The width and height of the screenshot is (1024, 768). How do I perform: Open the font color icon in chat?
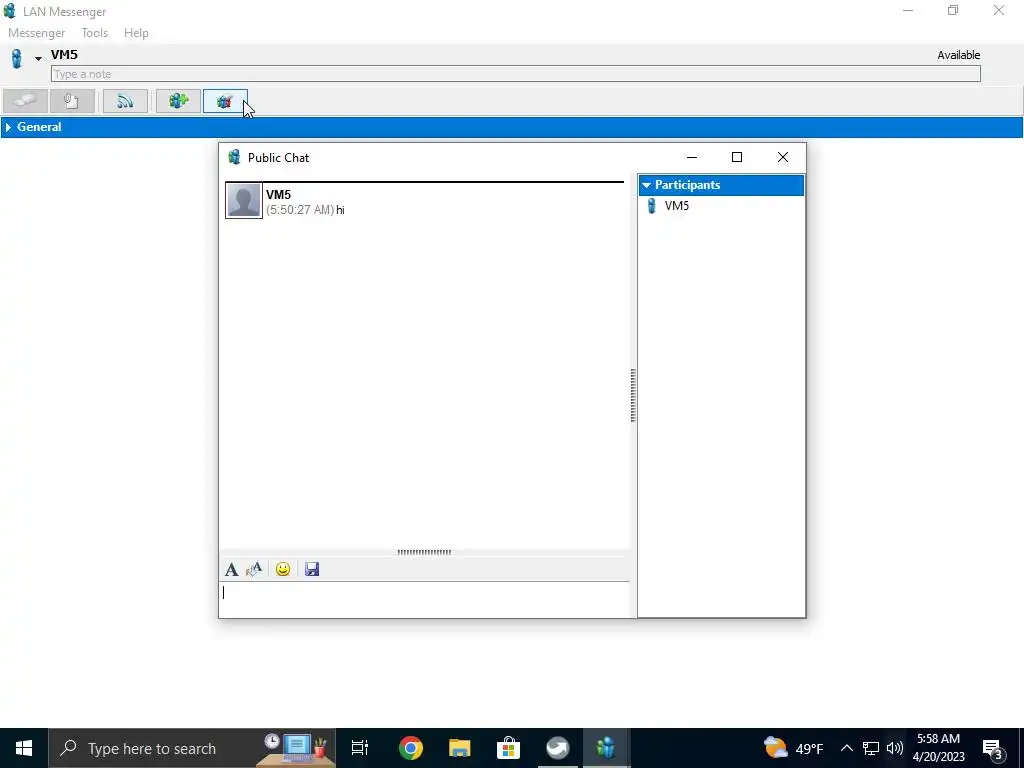pyautogui.click(x=254, y=569)
